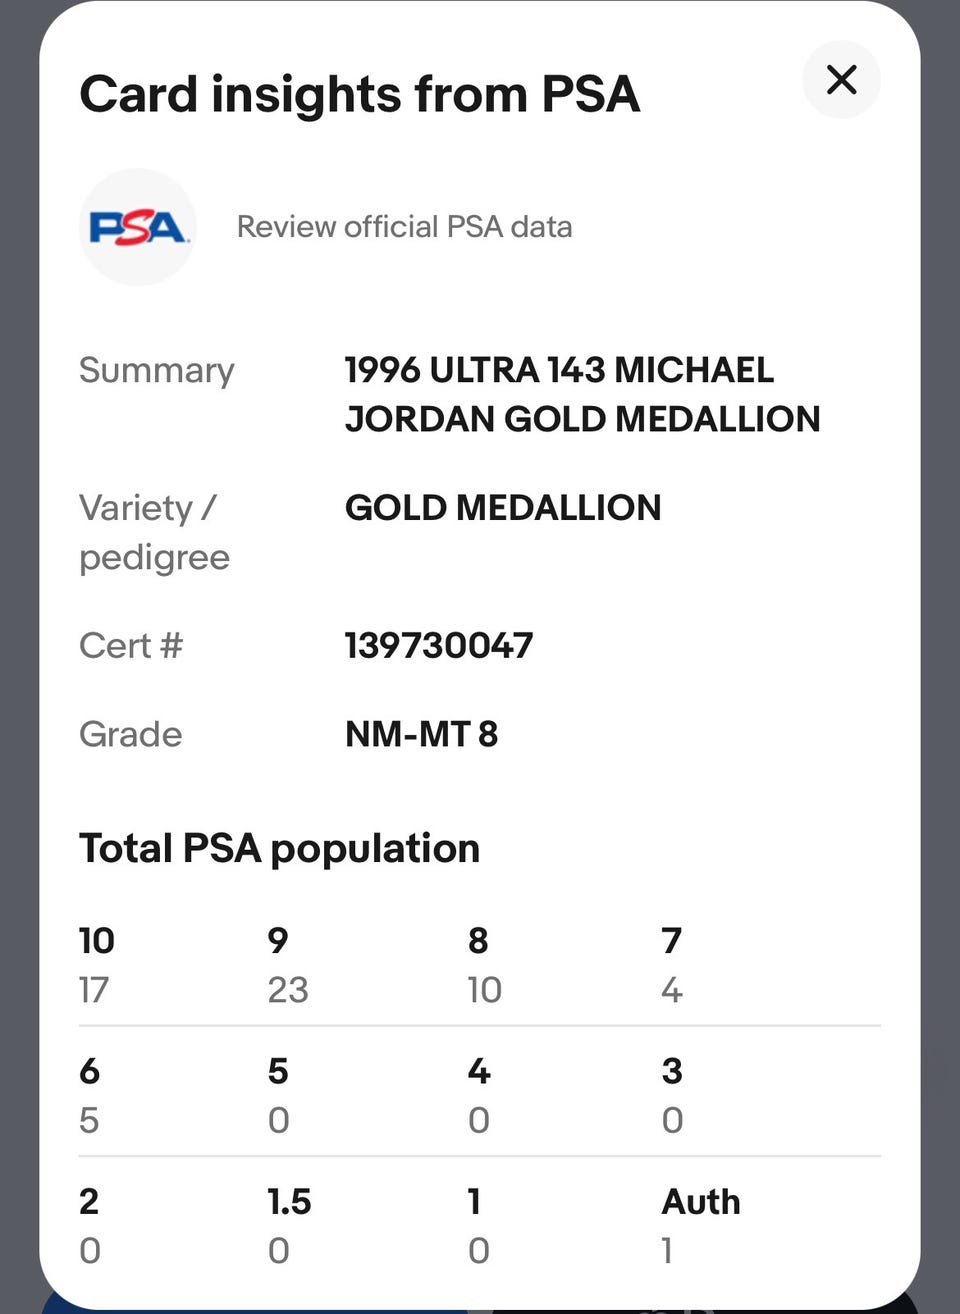Click the grade 8 population count of 10
The width and height of the screenshot is (960, 1314).
click(x=484, y=990)
